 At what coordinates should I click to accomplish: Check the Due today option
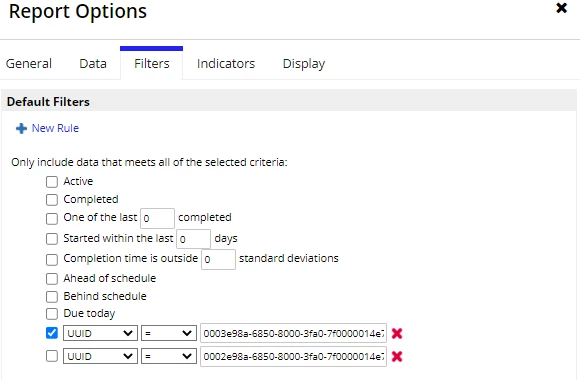52,314
